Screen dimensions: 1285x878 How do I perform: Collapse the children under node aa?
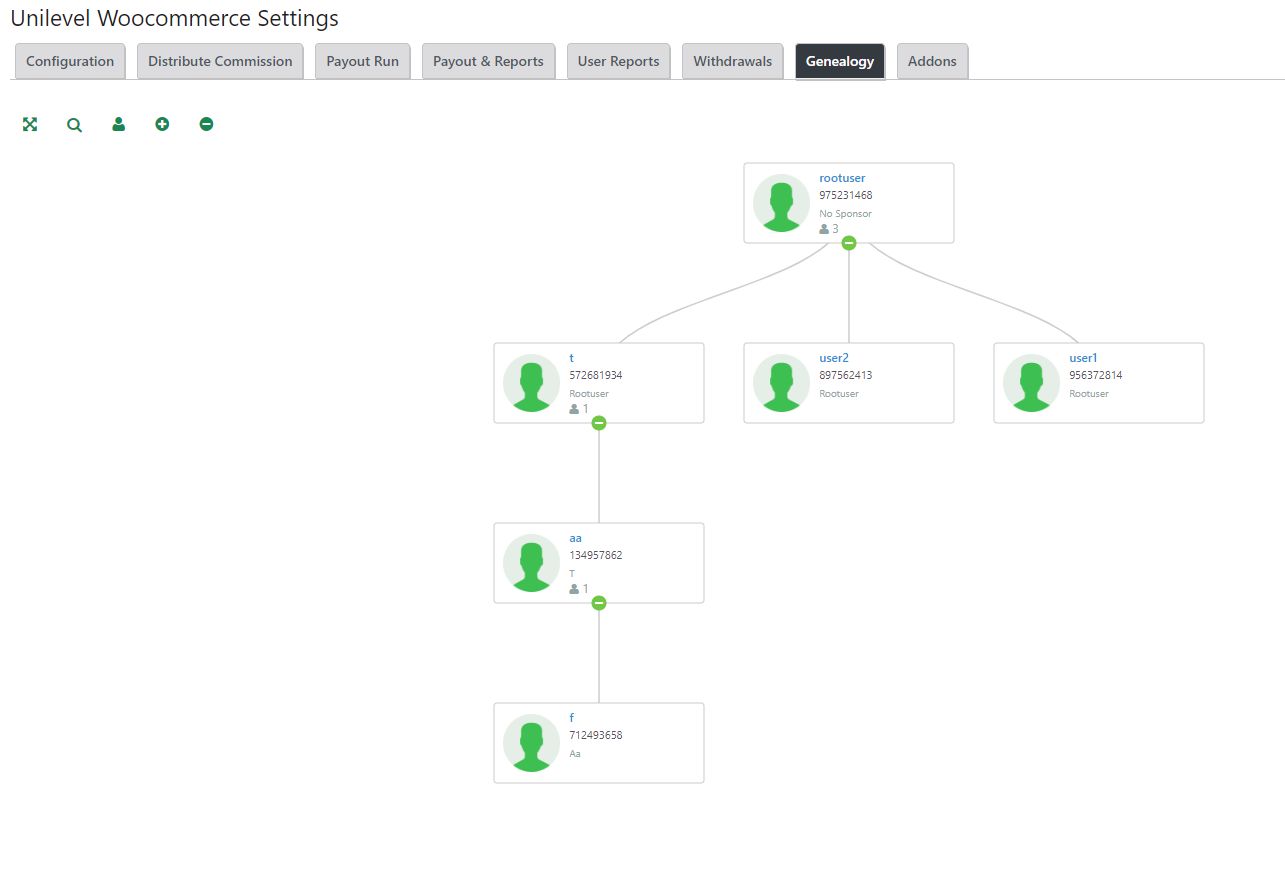point(599,603)
